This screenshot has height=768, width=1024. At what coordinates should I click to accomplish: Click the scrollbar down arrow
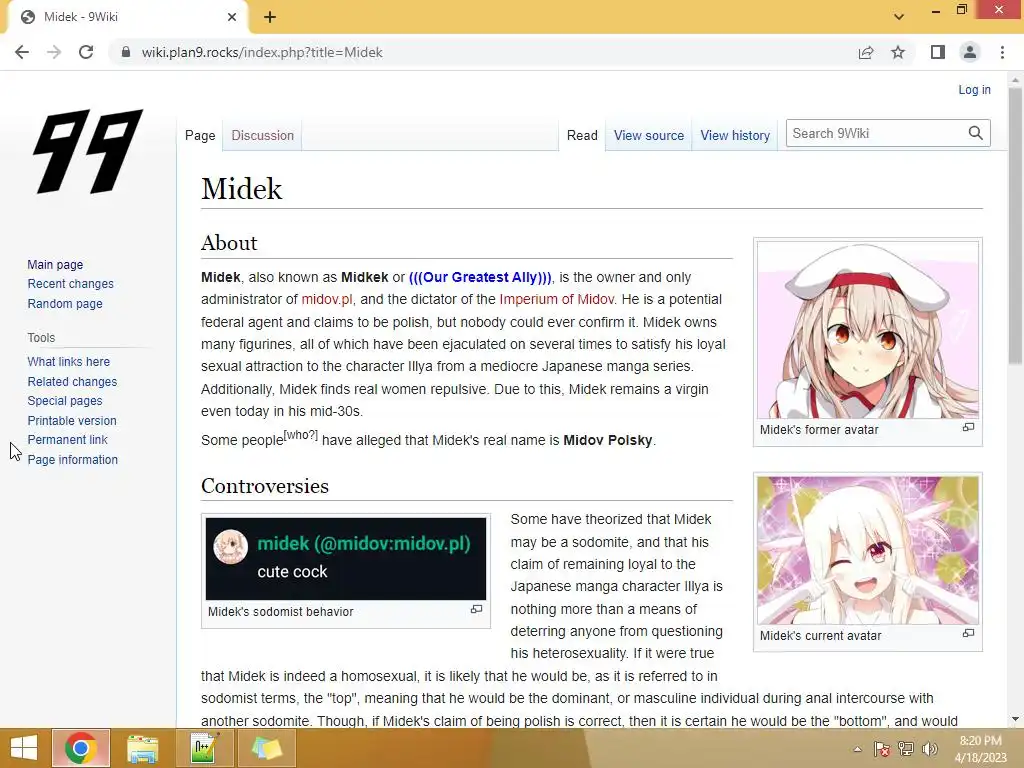(x=1016, y=719)
